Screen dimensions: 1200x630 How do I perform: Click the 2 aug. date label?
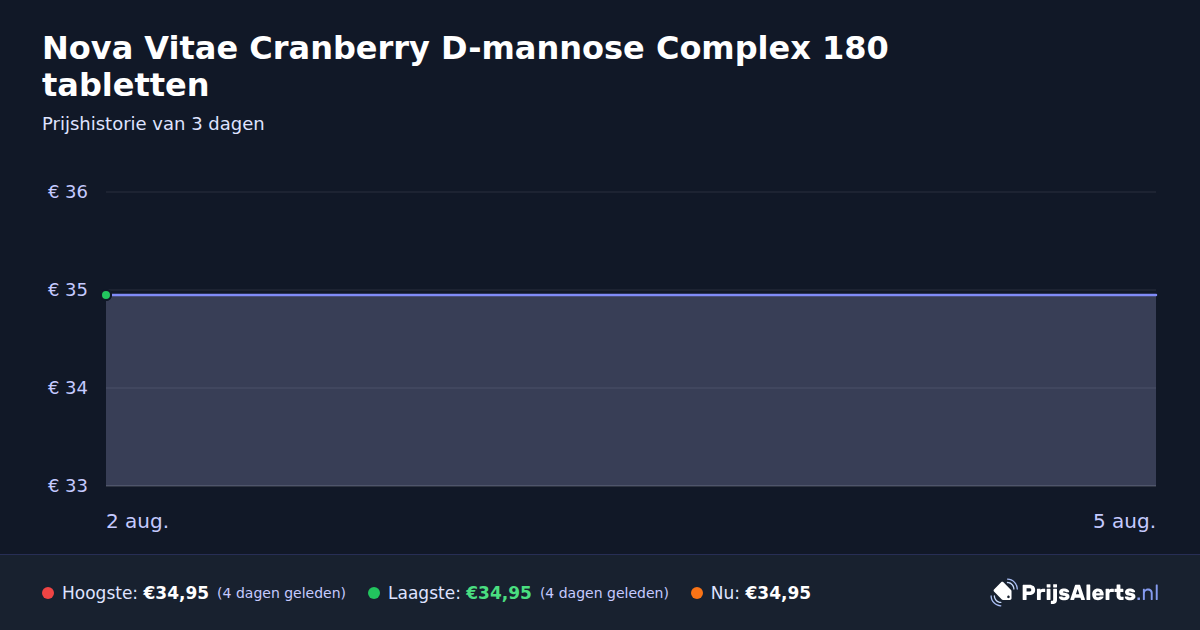pos(138,522)
